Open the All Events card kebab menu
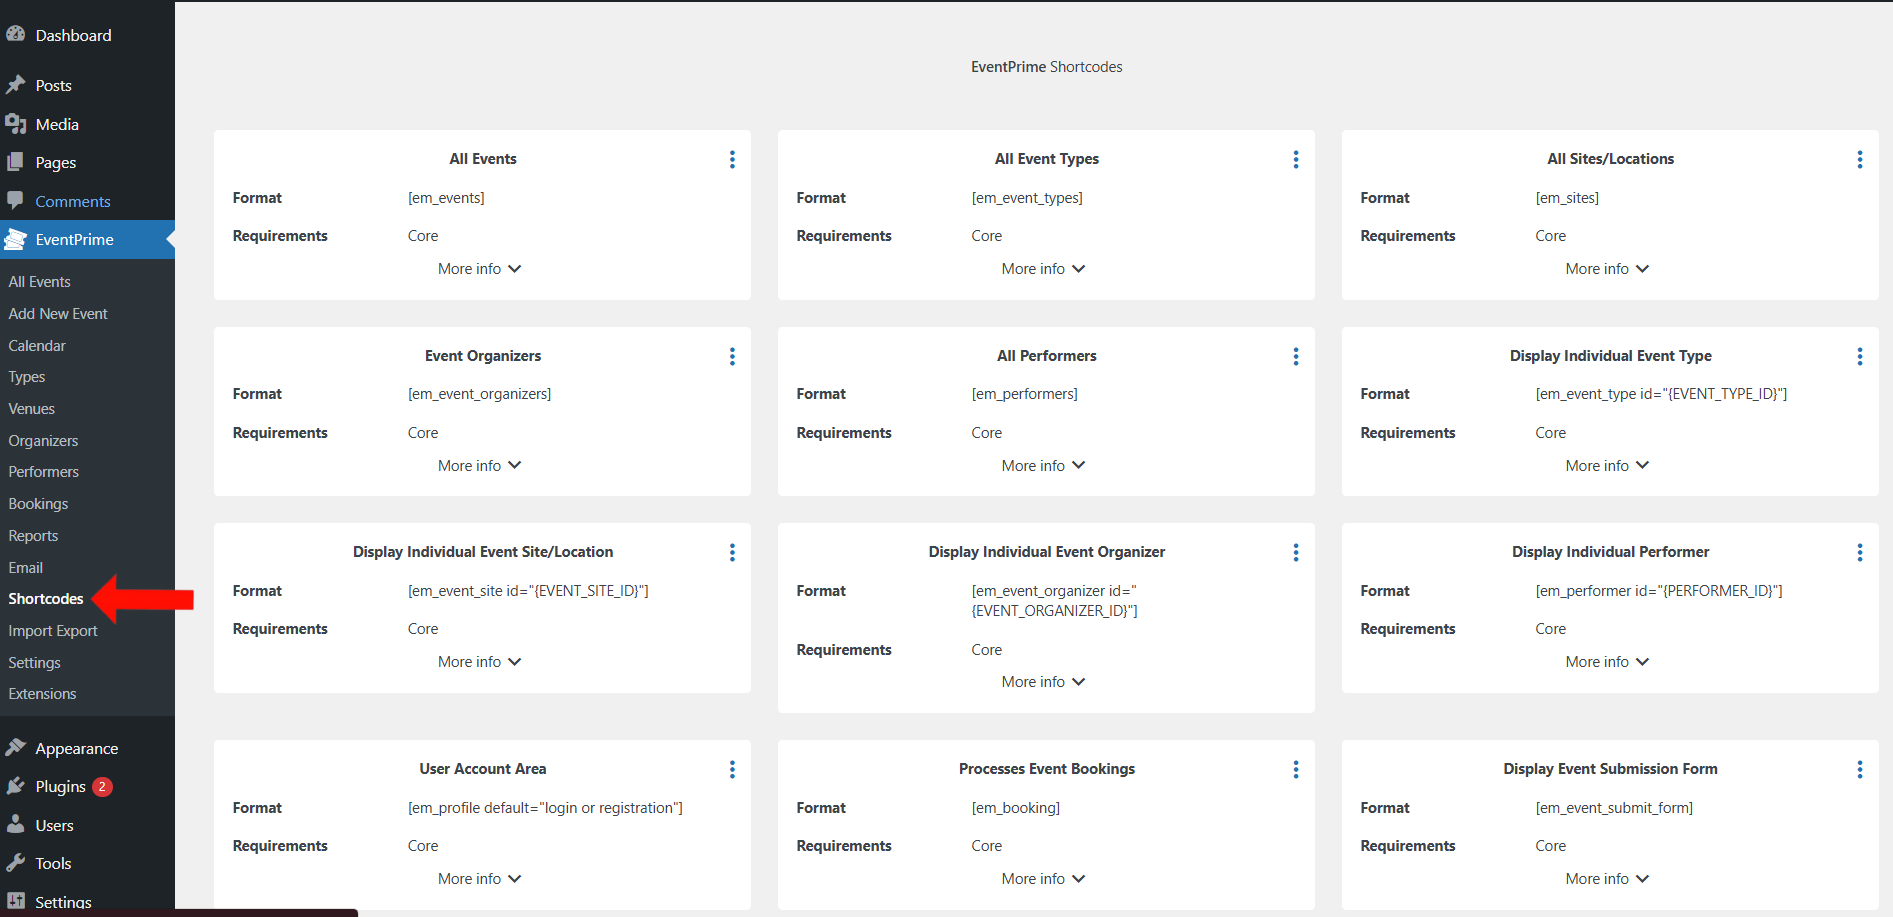1893x917 pixels. click(732, 160)
